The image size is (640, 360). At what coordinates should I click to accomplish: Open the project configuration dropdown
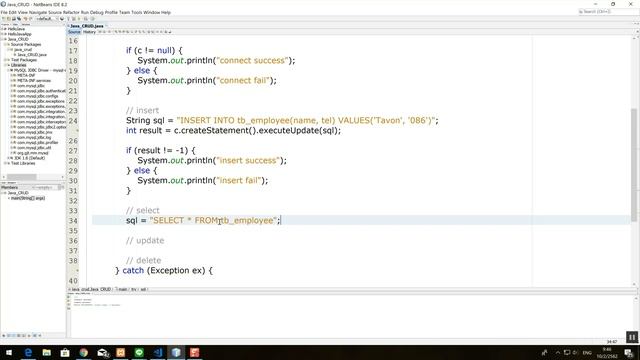pyautogui.click(x=46, y=19)
